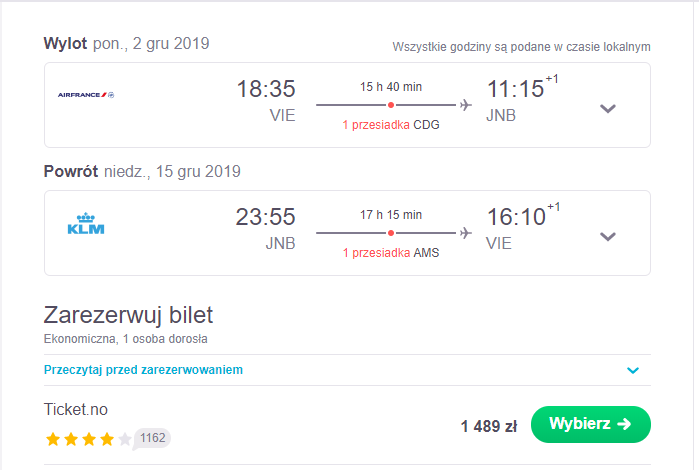This screenshot has width=699, height=470.
Task: Click the Air France airline logo
Action: point(86,95)
